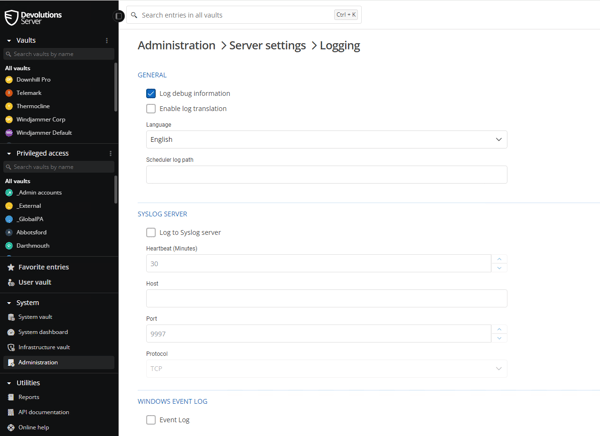Open the Vaults section options menu
600x436 pixels.
tap(107, 41)
